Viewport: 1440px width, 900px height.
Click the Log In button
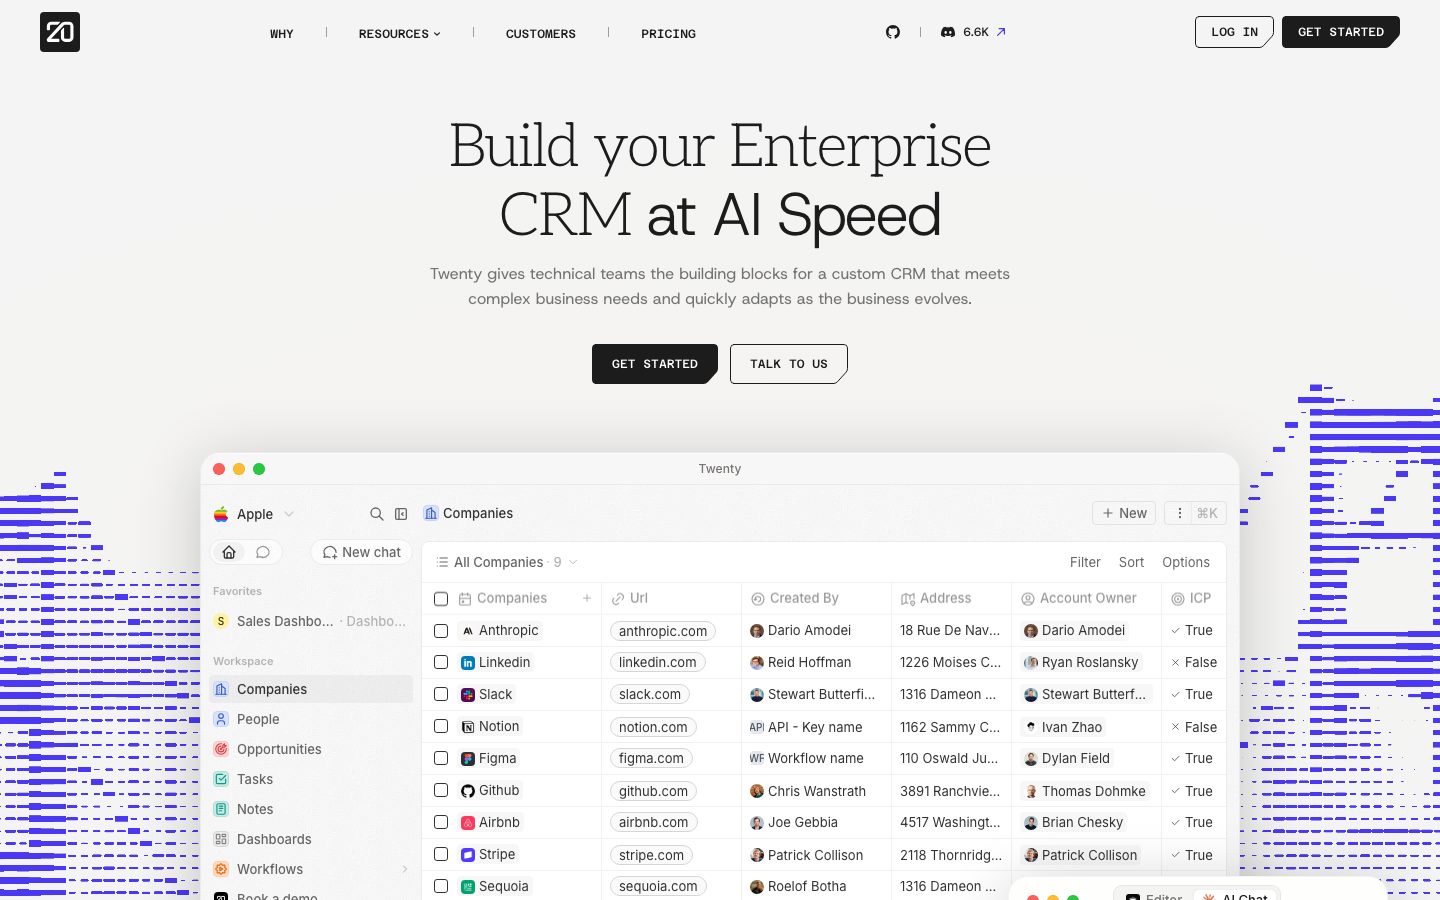coord(1234,32)
